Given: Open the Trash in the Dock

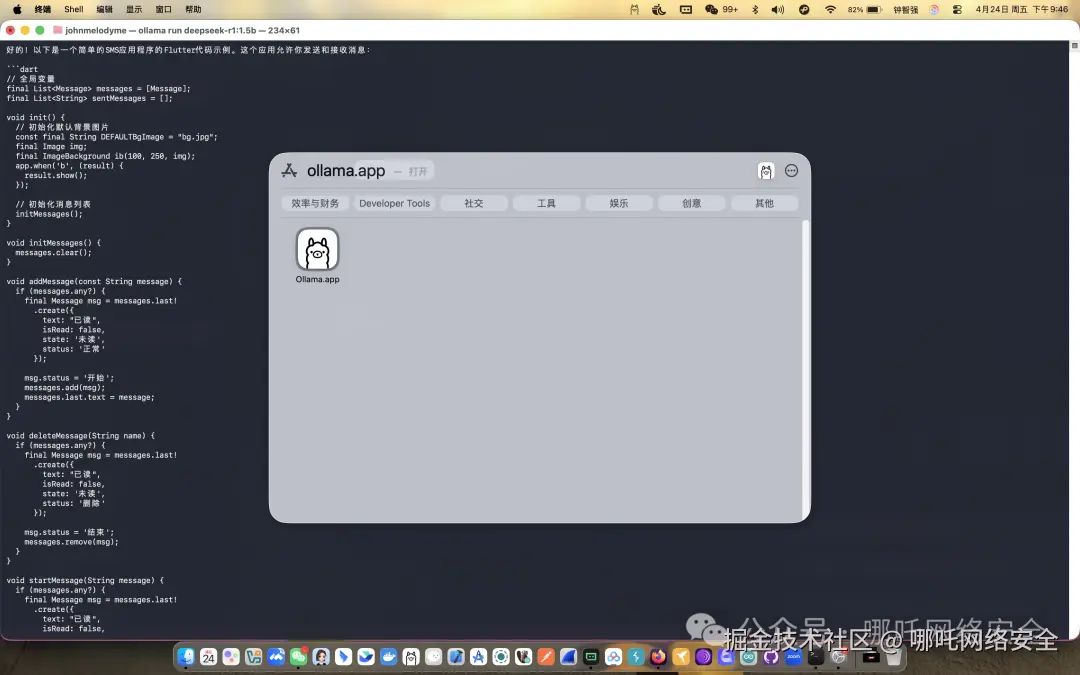Looking at the screenshot, I should [x=893, y=657].
